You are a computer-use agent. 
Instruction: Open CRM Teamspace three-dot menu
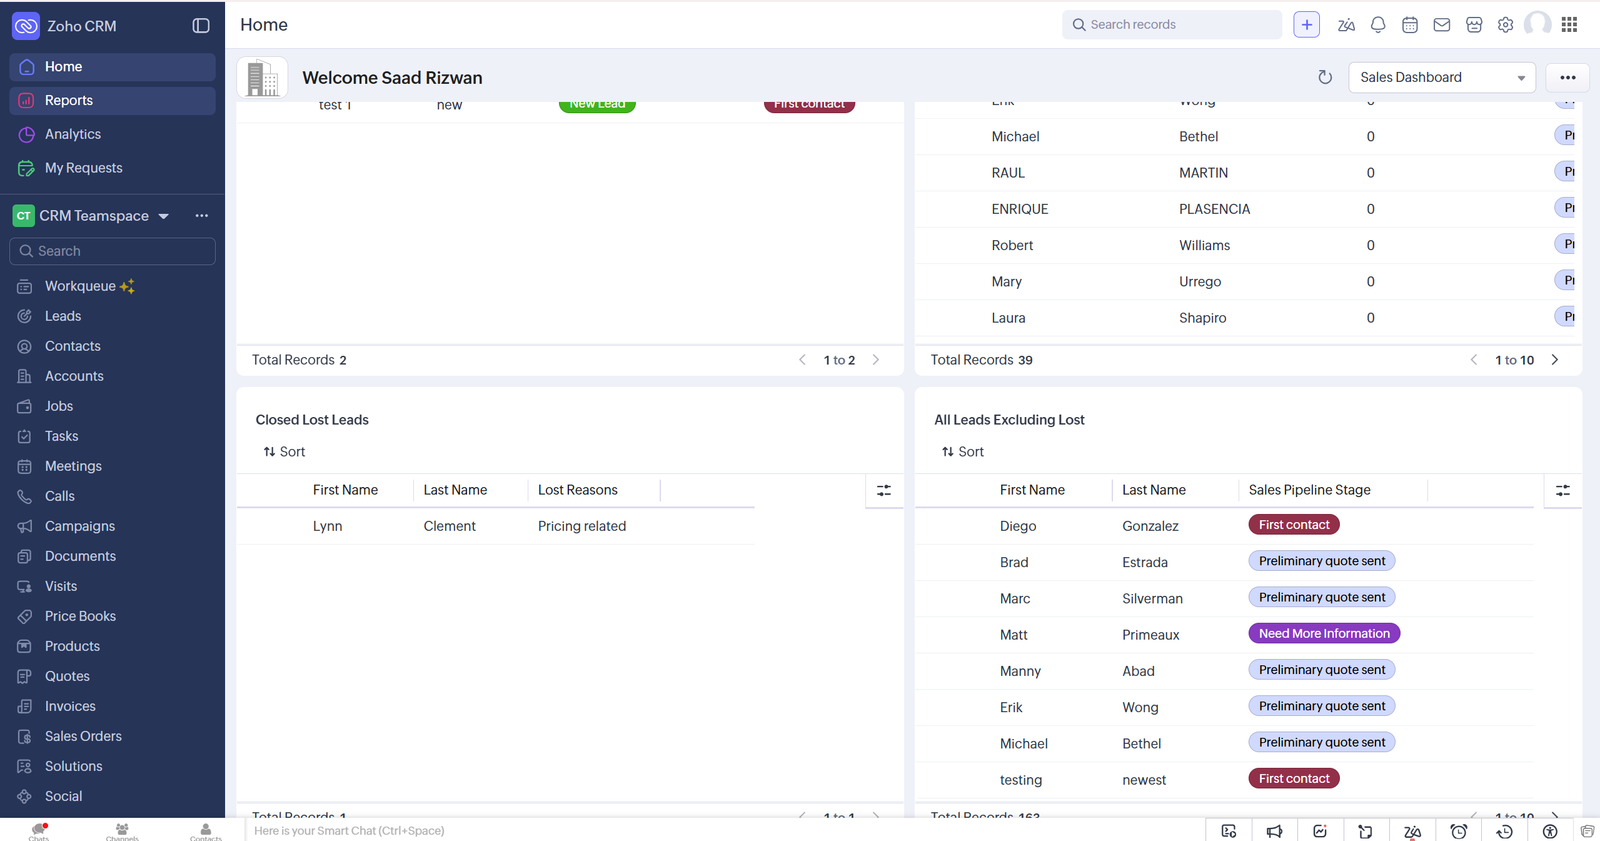coord(202,216)
